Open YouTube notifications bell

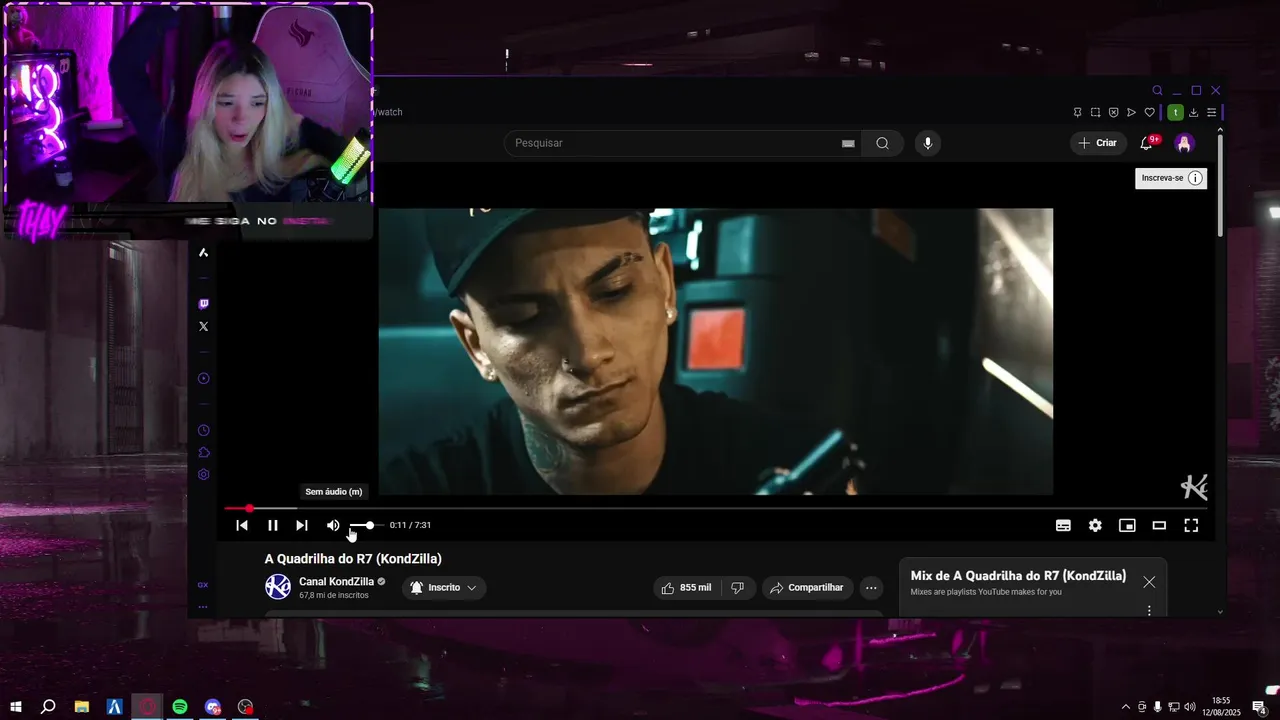coord(1147,143)
